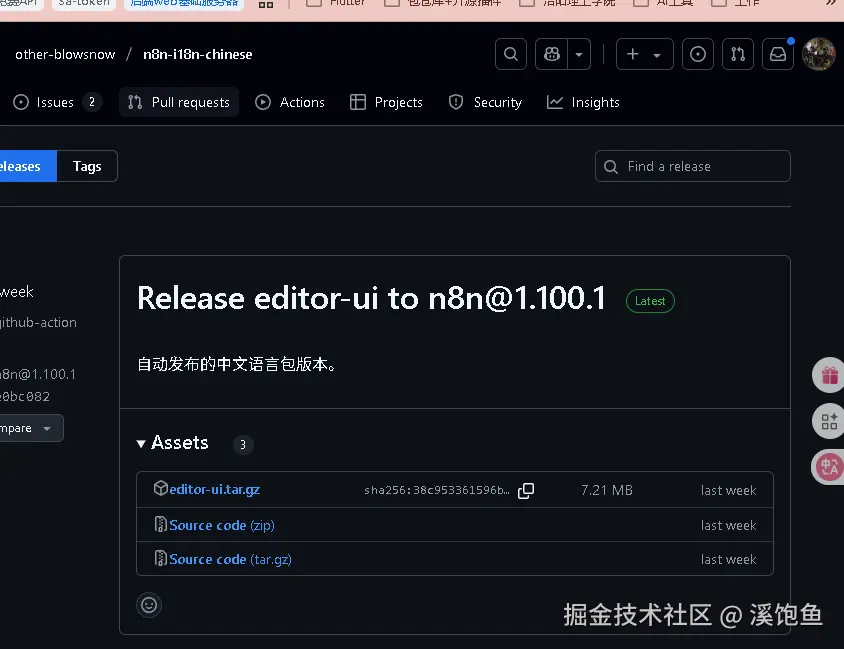Show more bookmarks chevron
The image size is (844, 649).
[x=831, y=3]
